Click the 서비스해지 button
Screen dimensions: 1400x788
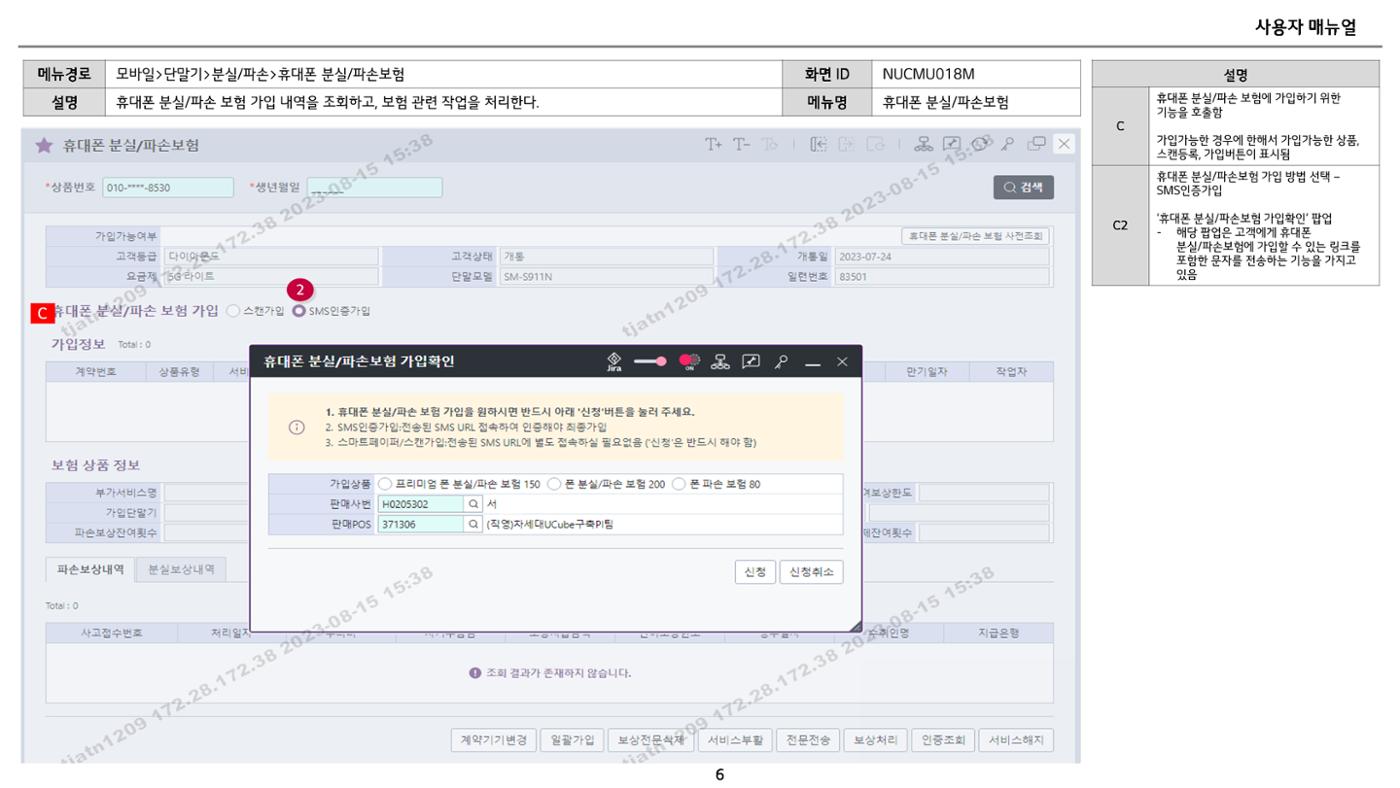click(x=1016, y=741)
